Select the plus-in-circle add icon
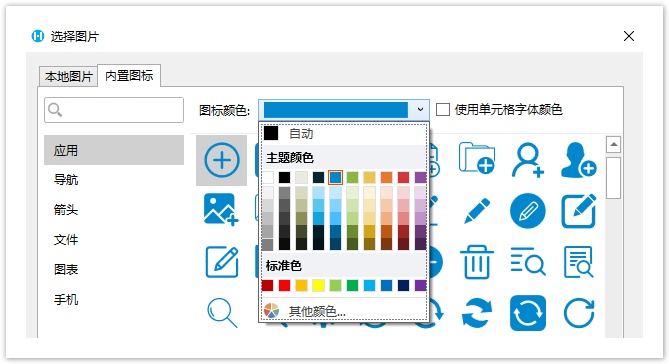The height and width of the screenshot is (364, 669). pos(221,160)
